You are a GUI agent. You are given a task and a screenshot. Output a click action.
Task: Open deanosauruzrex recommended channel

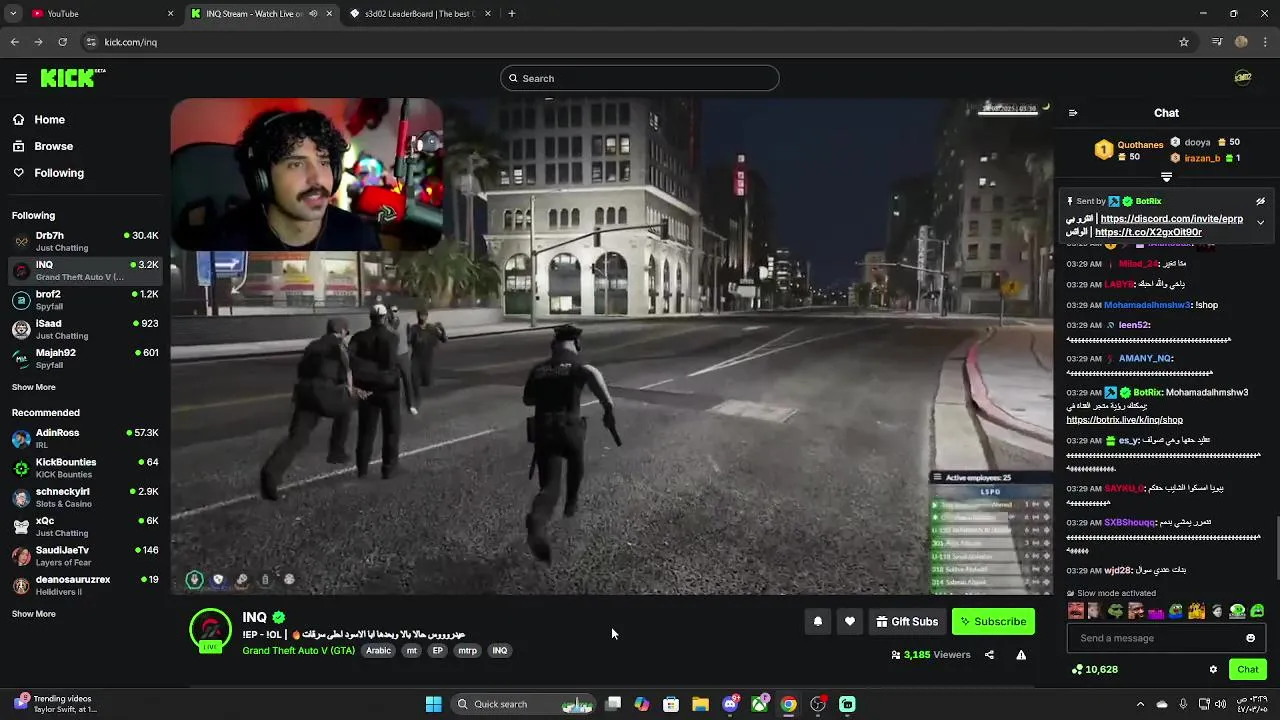click(85, 585)
